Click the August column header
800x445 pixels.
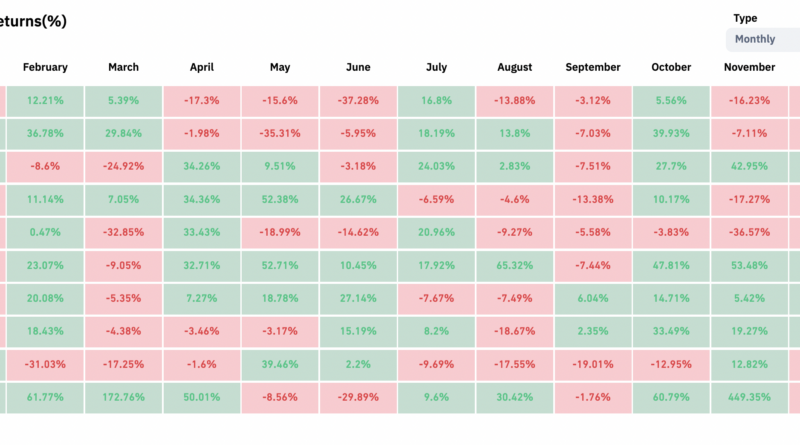pyautogui.click(x=515, y=68)
